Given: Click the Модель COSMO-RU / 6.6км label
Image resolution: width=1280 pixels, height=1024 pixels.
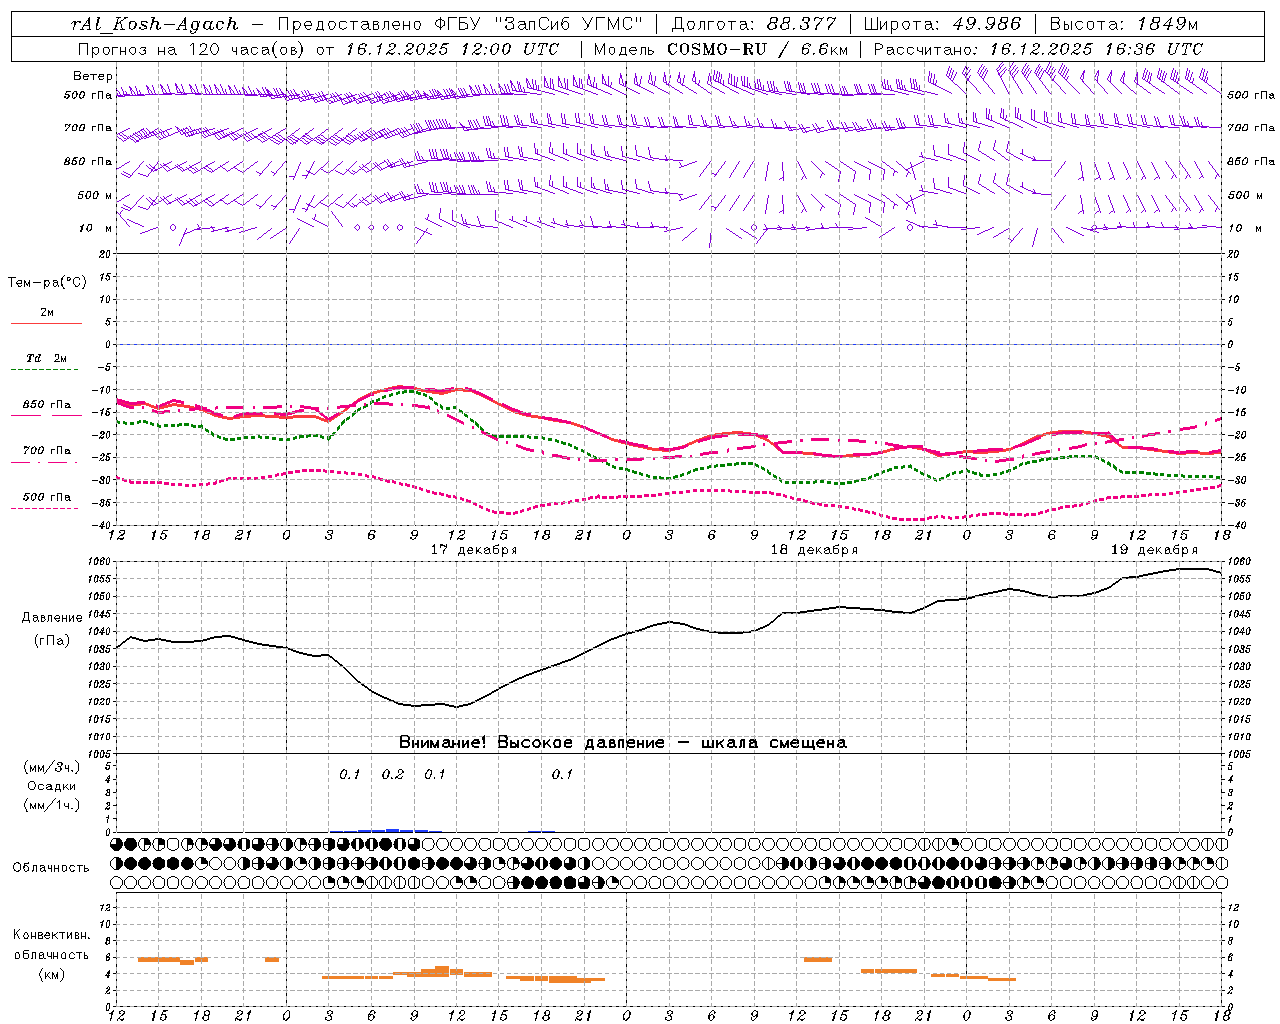Looking at the screenshot, I should point(721,49).
